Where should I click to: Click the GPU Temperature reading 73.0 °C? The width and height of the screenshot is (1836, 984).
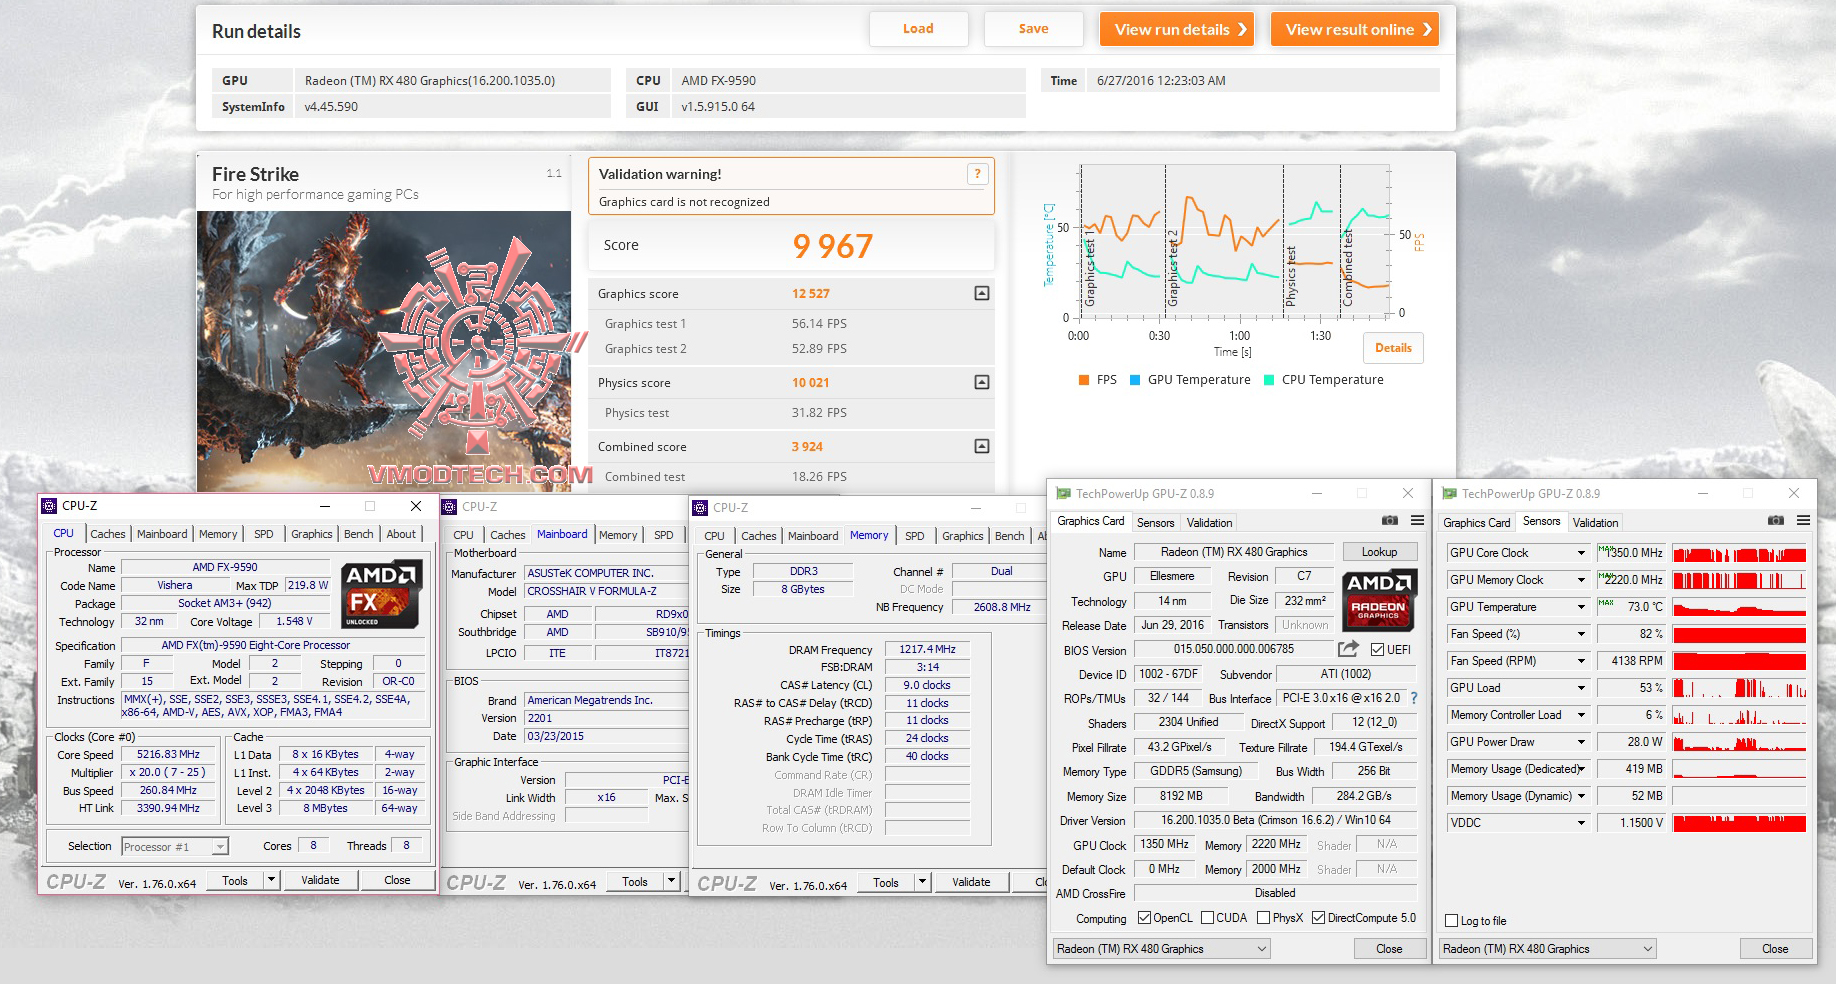point(1632,607)
